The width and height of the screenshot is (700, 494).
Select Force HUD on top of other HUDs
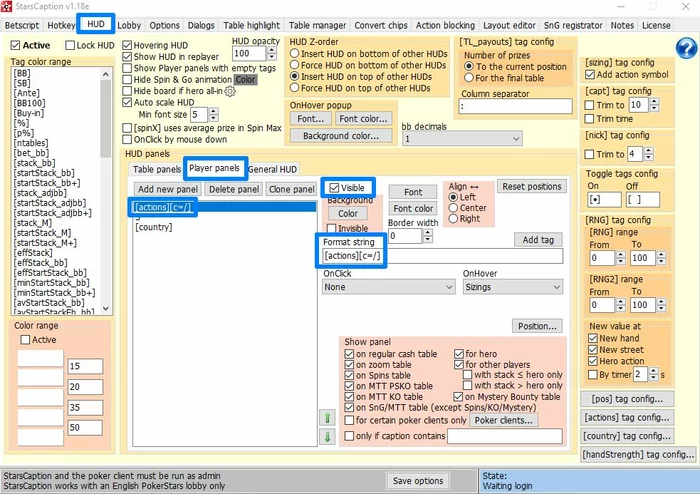coord(294,88)
